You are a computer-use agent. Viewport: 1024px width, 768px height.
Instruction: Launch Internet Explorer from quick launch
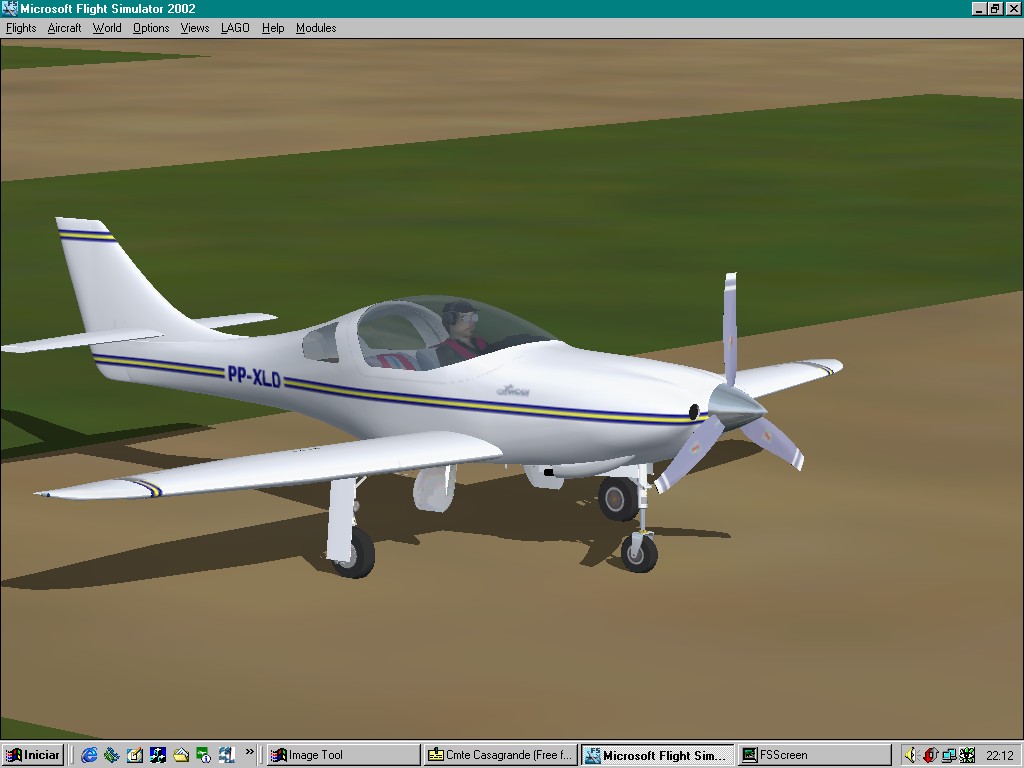coord(89,755)
